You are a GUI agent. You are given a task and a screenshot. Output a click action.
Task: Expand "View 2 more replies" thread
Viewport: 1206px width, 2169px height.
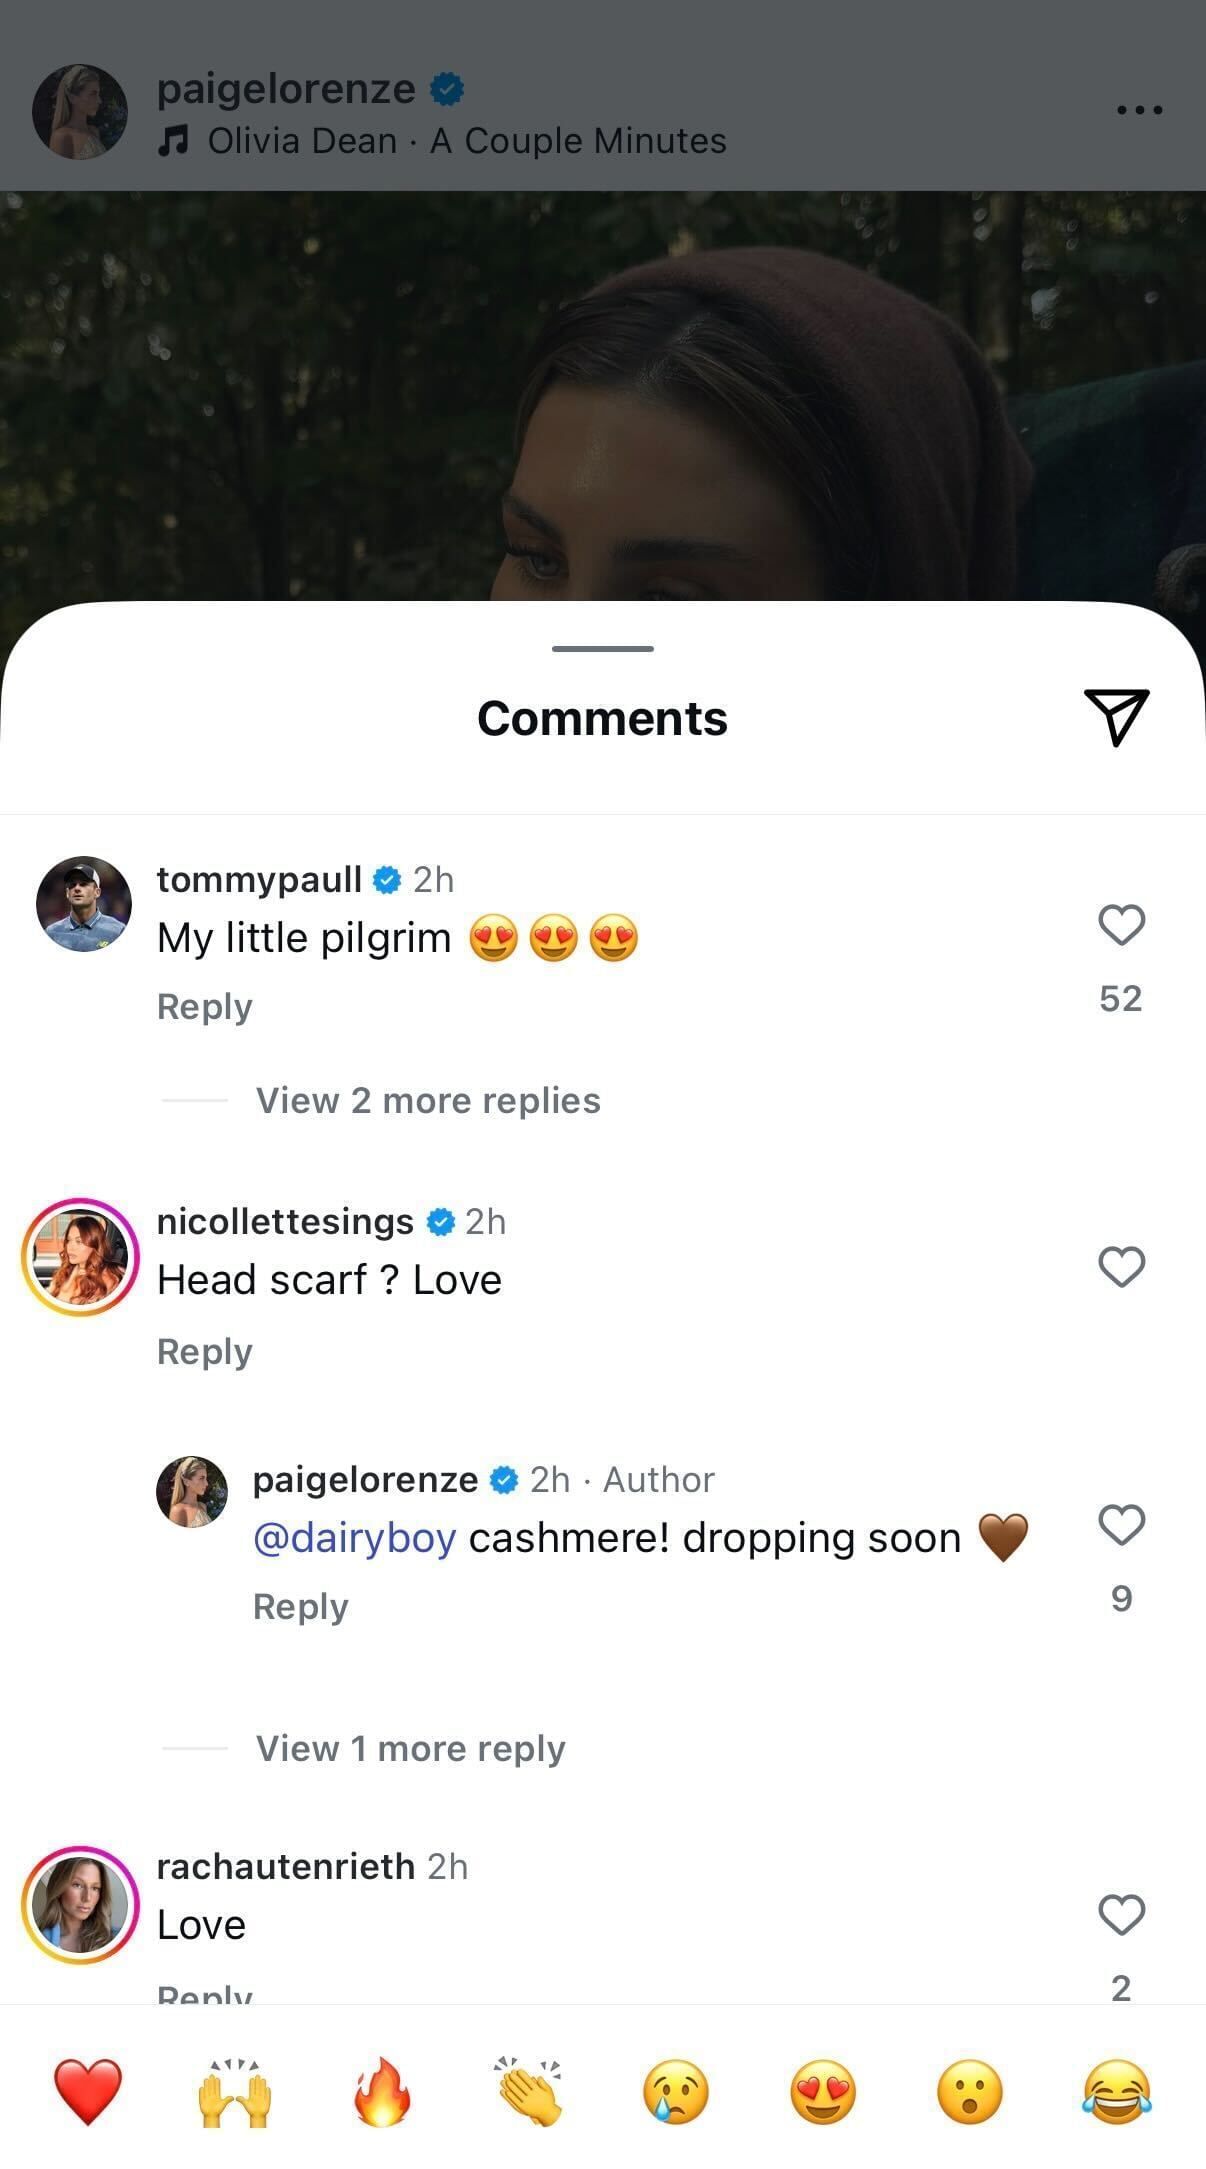pos(428,1101)
